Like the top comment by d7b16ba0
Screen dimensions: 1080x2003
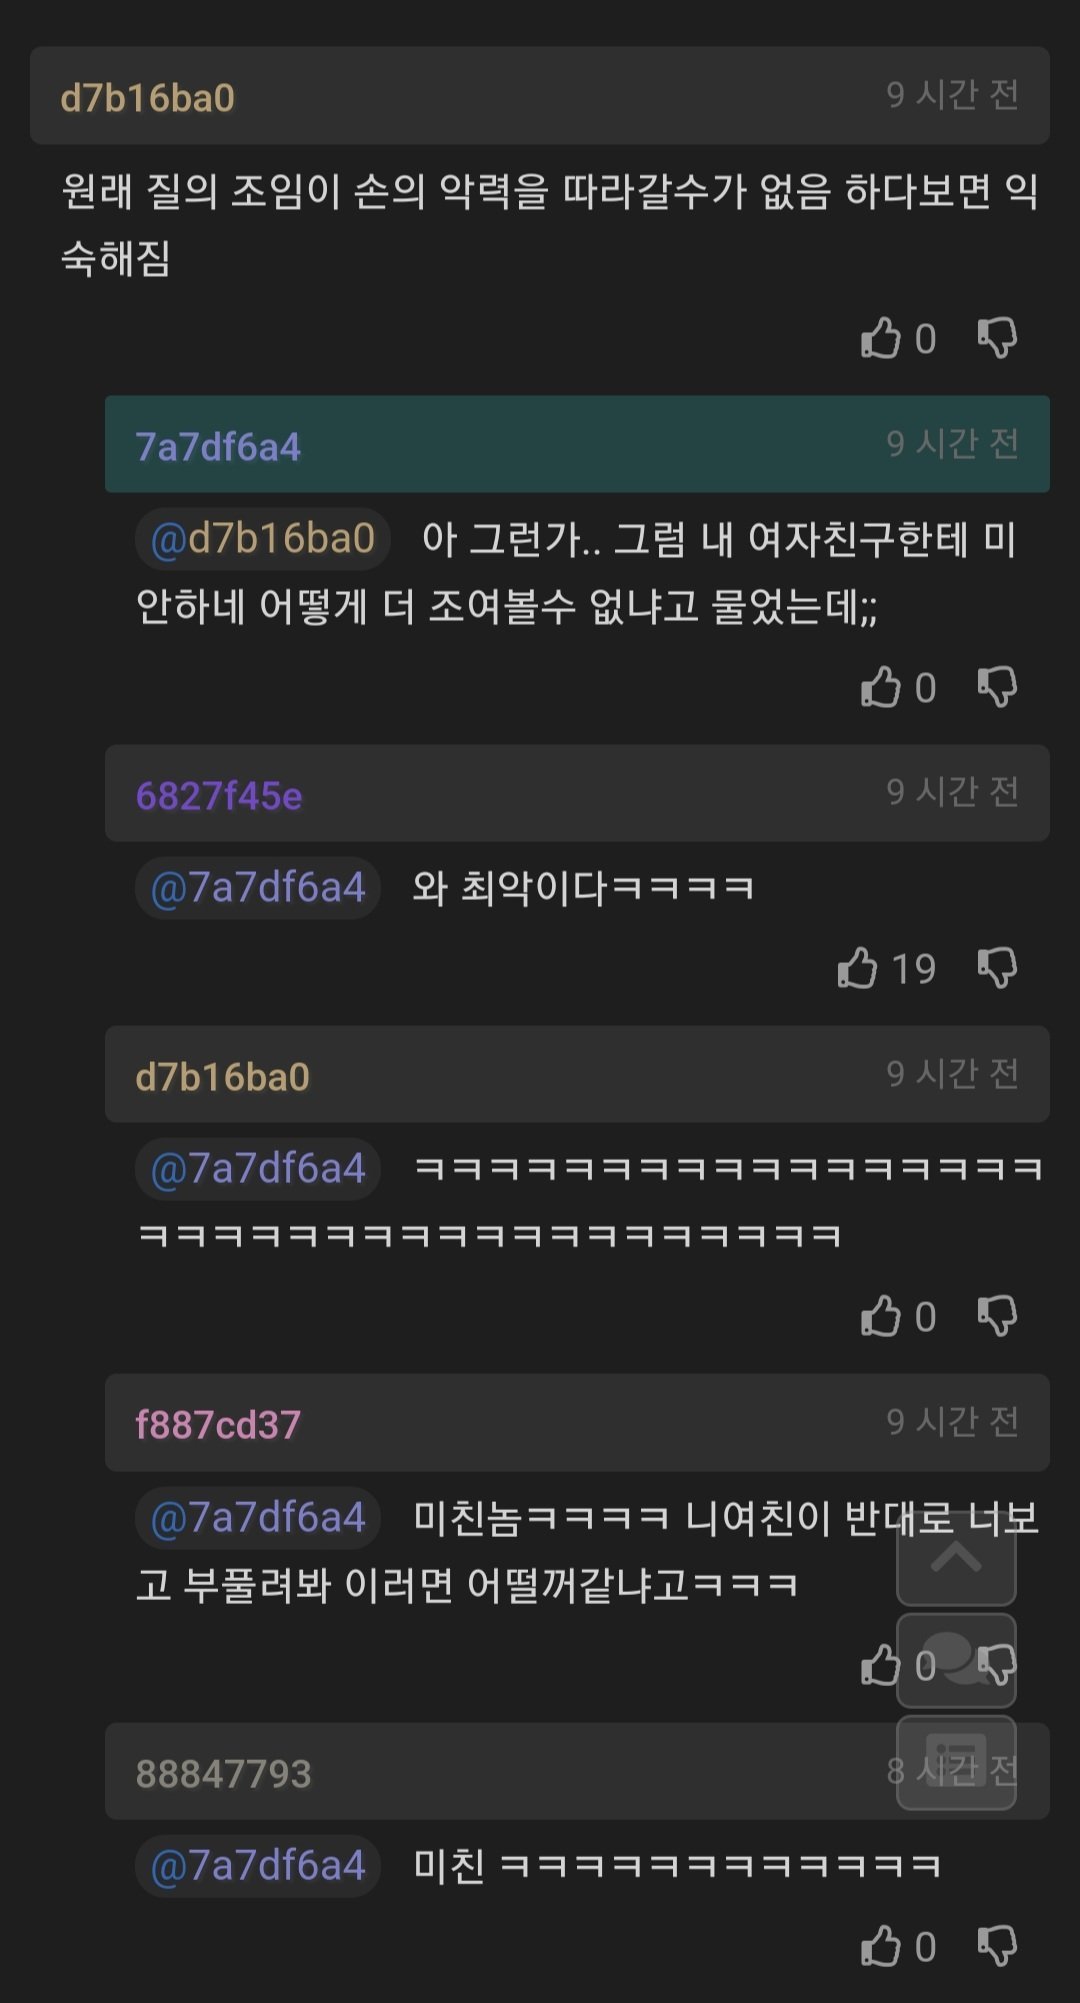pos(881,338)
